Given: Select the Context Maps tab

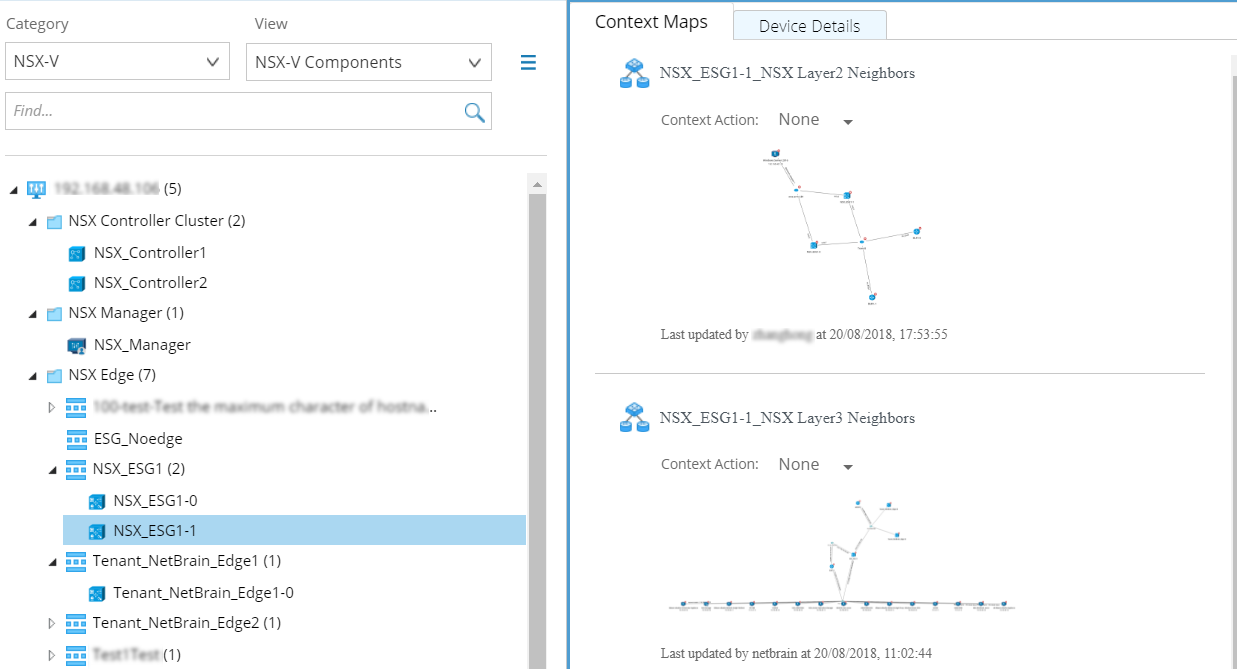Looking at the screenshot, I should pyautogui.click(x=651, y=22).
